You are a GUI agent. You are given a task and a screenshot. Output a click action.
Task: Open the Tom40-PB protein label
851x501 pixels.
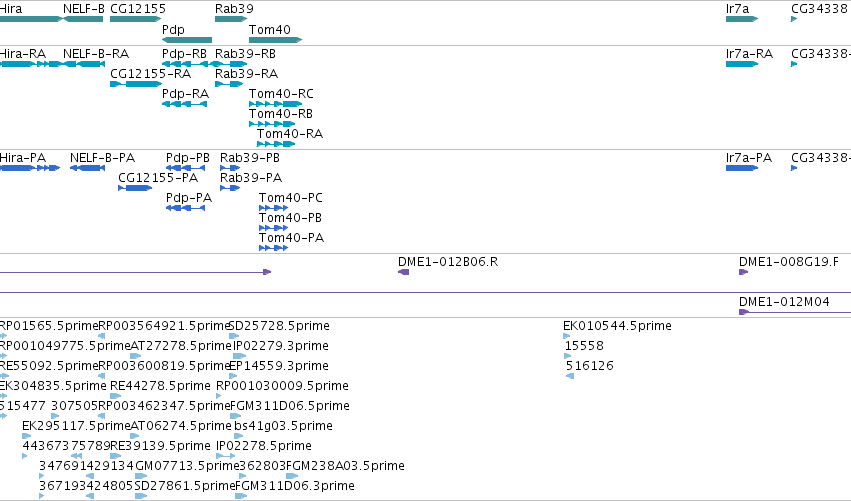[x=290, y=218]
